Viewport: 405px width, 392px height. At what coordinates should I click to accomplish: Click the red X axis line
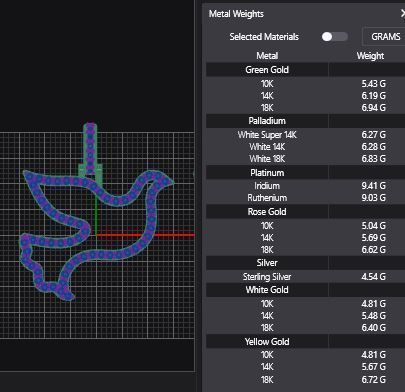click(x=146, y=235)
